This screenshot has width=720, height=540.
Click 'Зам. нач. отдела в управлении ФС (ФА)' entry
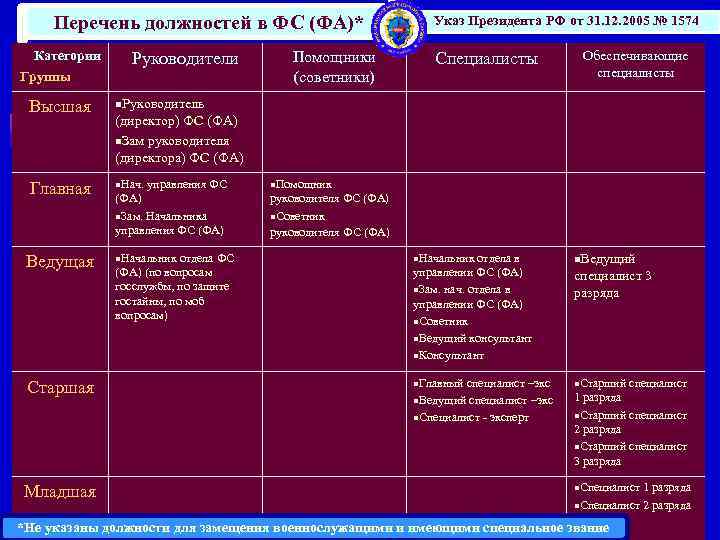467,297
